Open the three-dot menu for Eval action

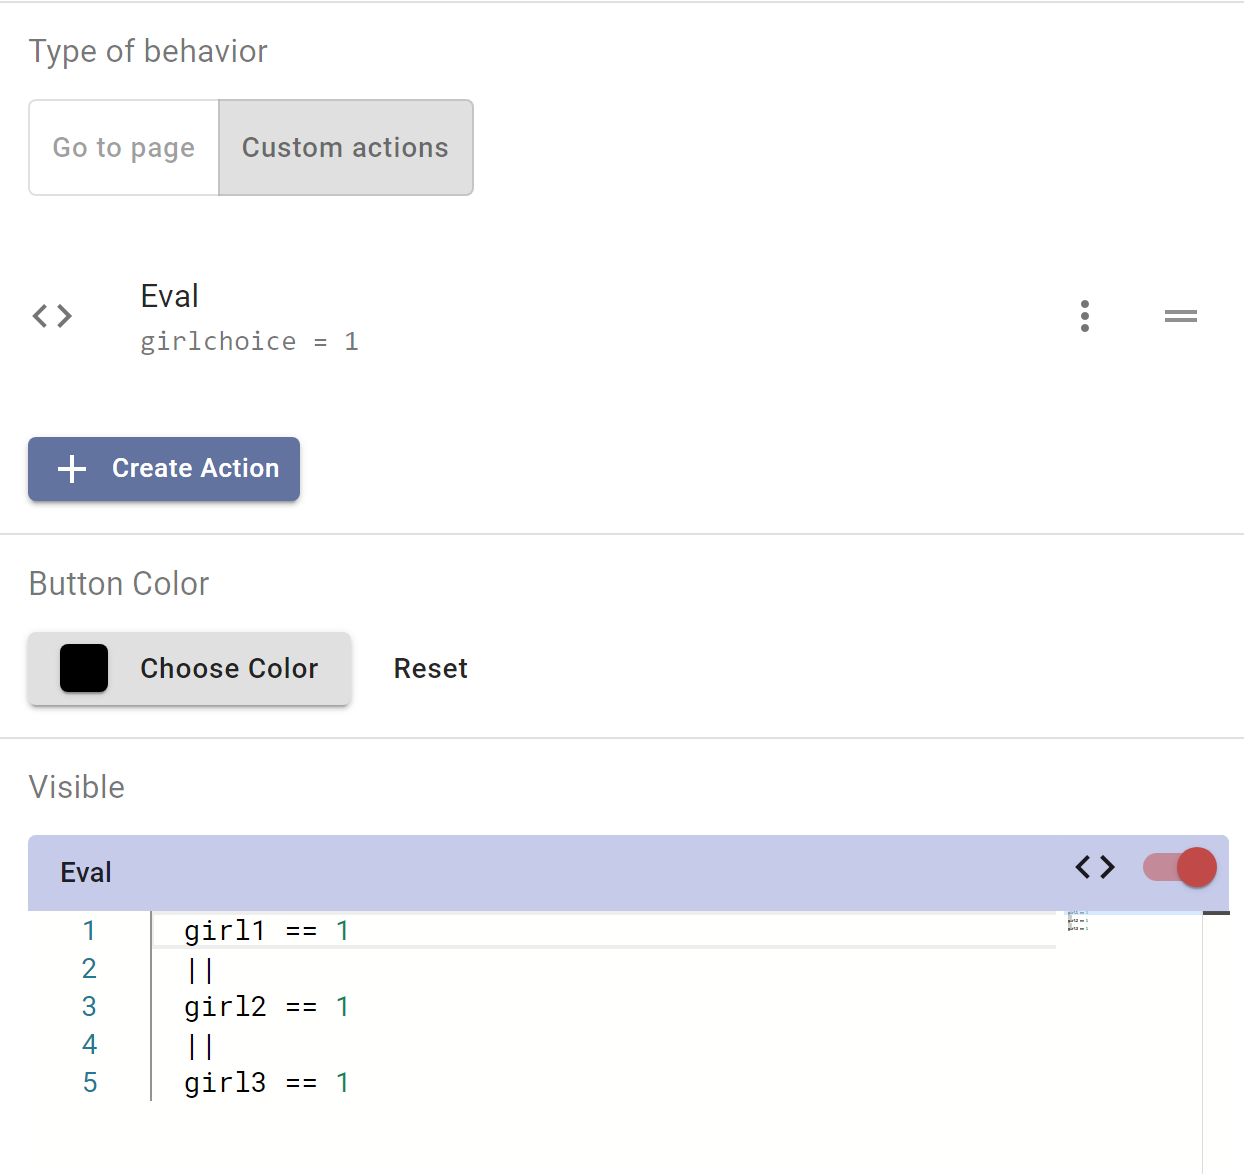click(1085, 316)
